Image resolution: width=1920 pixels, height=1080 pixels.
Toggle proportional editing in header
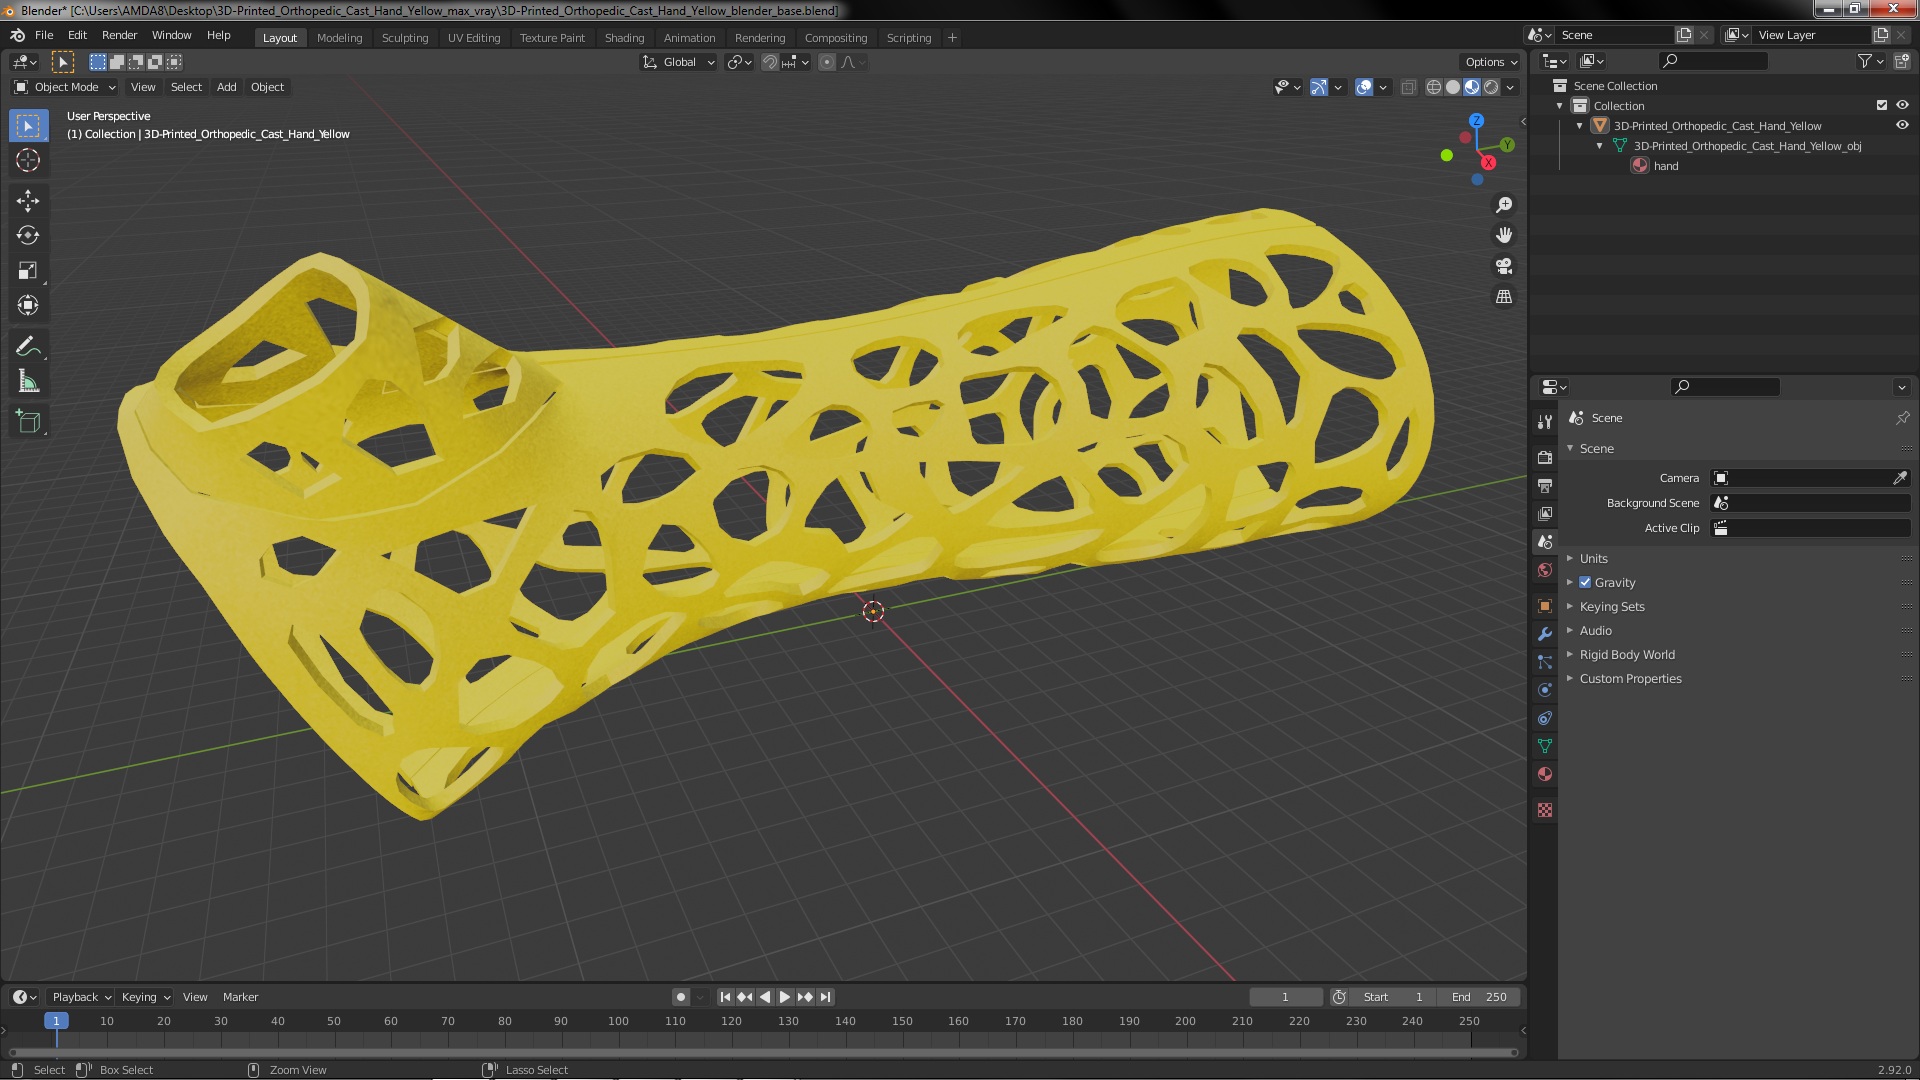pyautogui.click(x=827, y=62)
